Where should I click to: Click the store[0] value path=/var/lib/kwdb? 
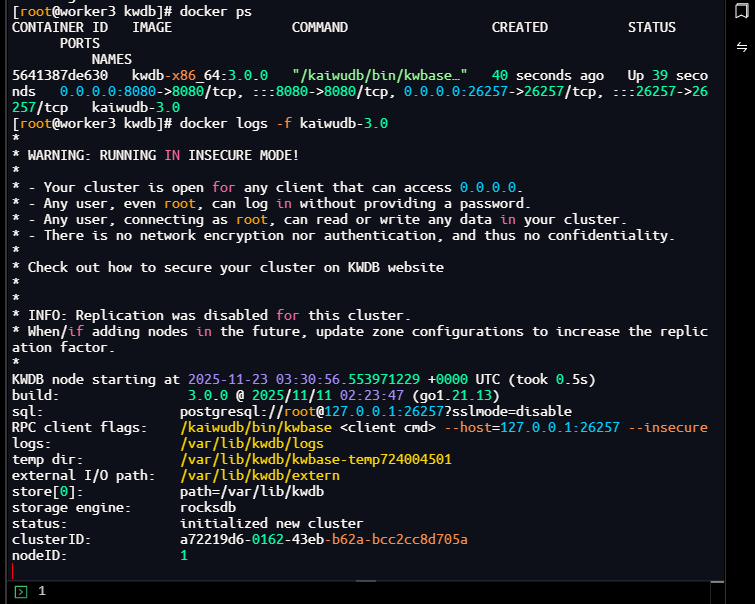pyautogui.click(x=252, y=491)
